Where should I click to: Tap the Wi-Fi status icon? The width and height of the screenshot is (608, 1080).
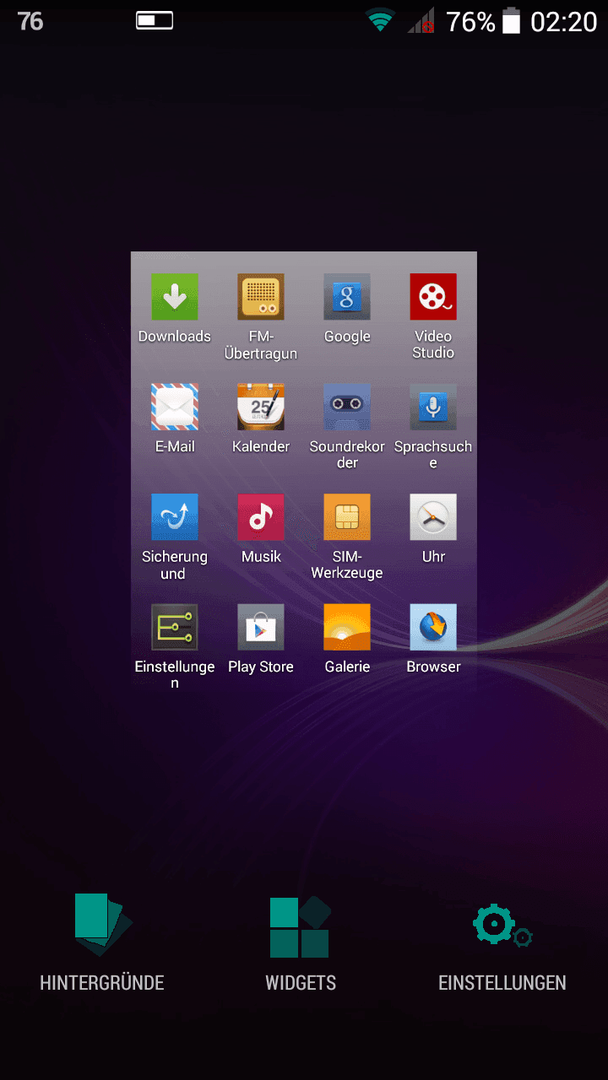380,21
